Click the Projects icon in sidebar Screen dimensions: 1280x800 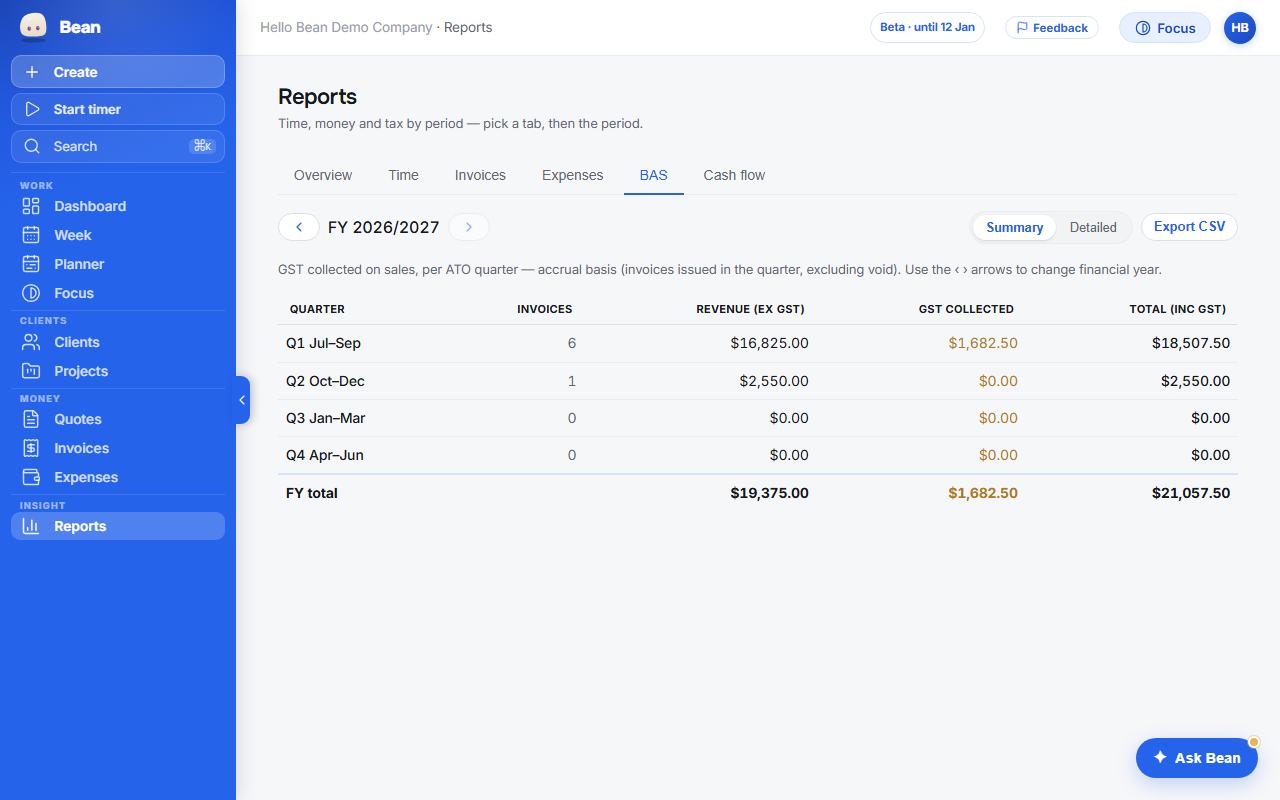(31, 371)
